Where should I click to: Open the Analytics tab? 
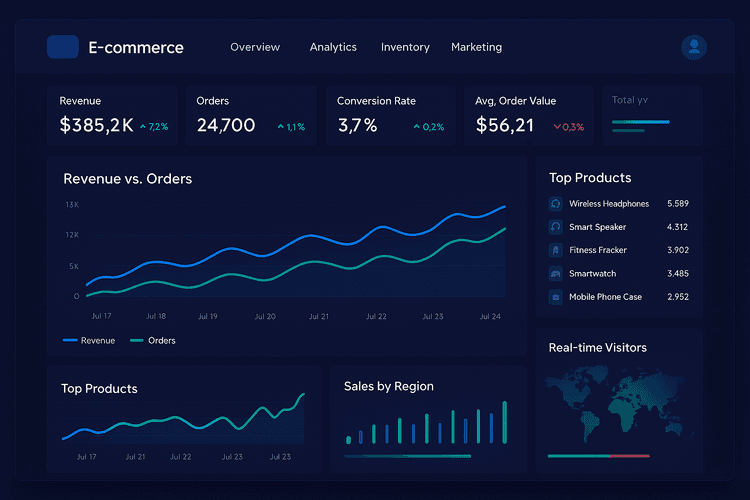click(x=333, y=47)
